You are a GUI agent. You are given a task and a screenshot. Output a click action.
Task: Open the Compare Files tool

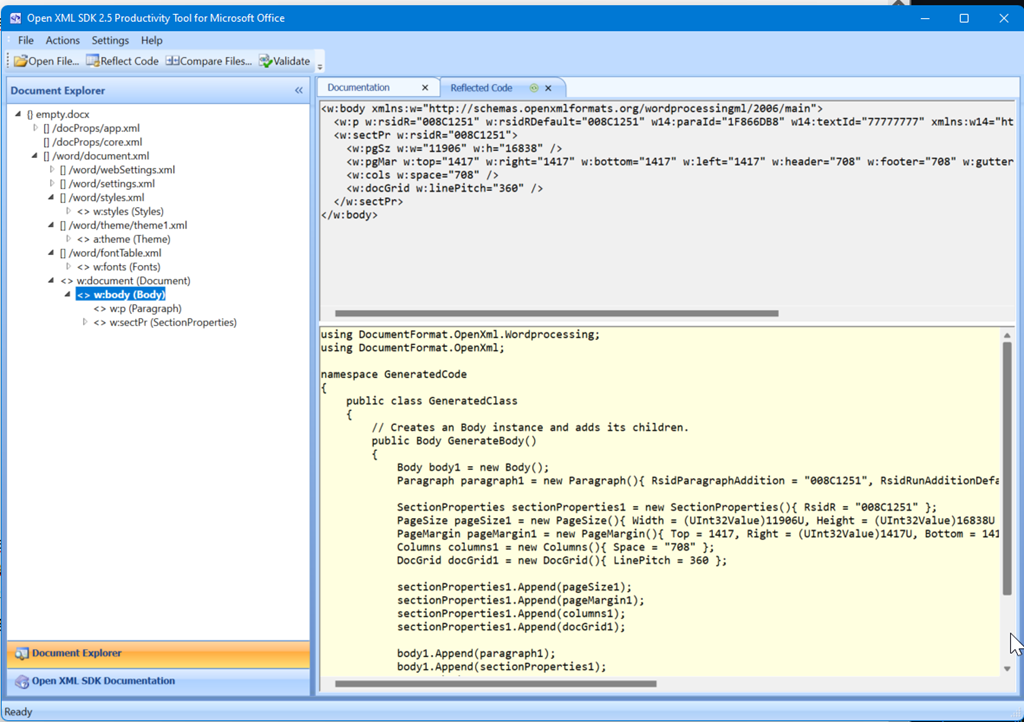tap(209, 61)
